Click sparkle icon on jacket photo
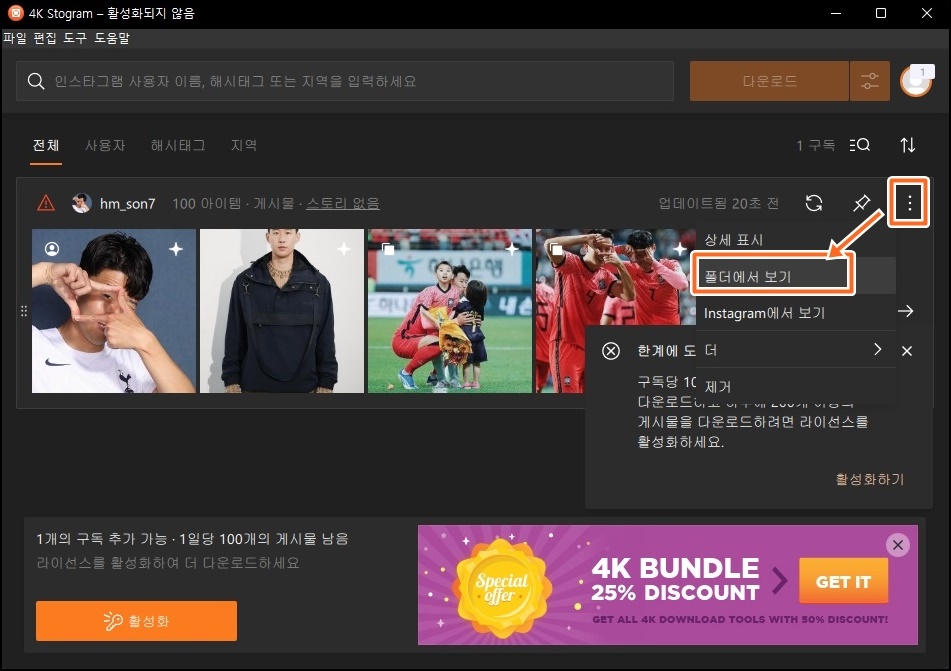This screenshot has height=671, width=951. [x=344, y=249]
